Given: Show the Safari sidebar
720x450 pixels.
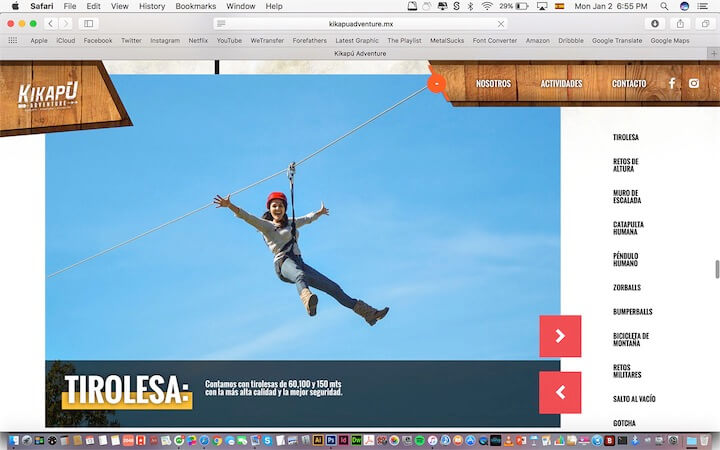Looking at the screenshot, I should pyautogui.click(x=88, y=23).
